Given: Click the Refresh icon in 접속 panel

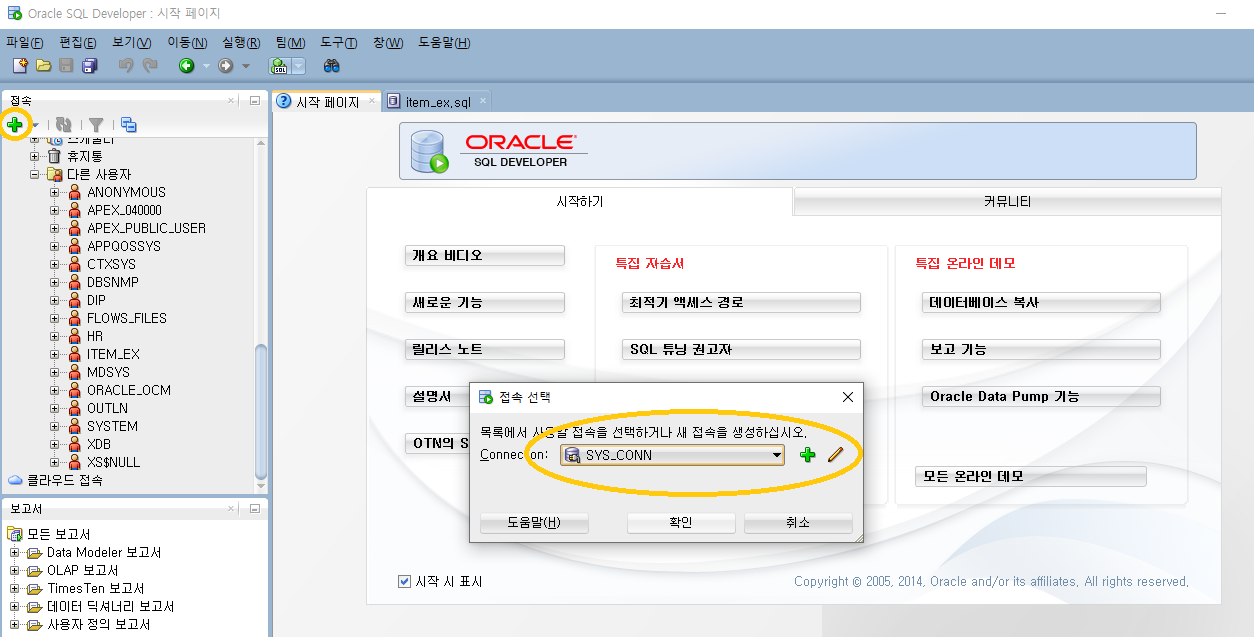Looking at the screenshot, I should 63,125.
